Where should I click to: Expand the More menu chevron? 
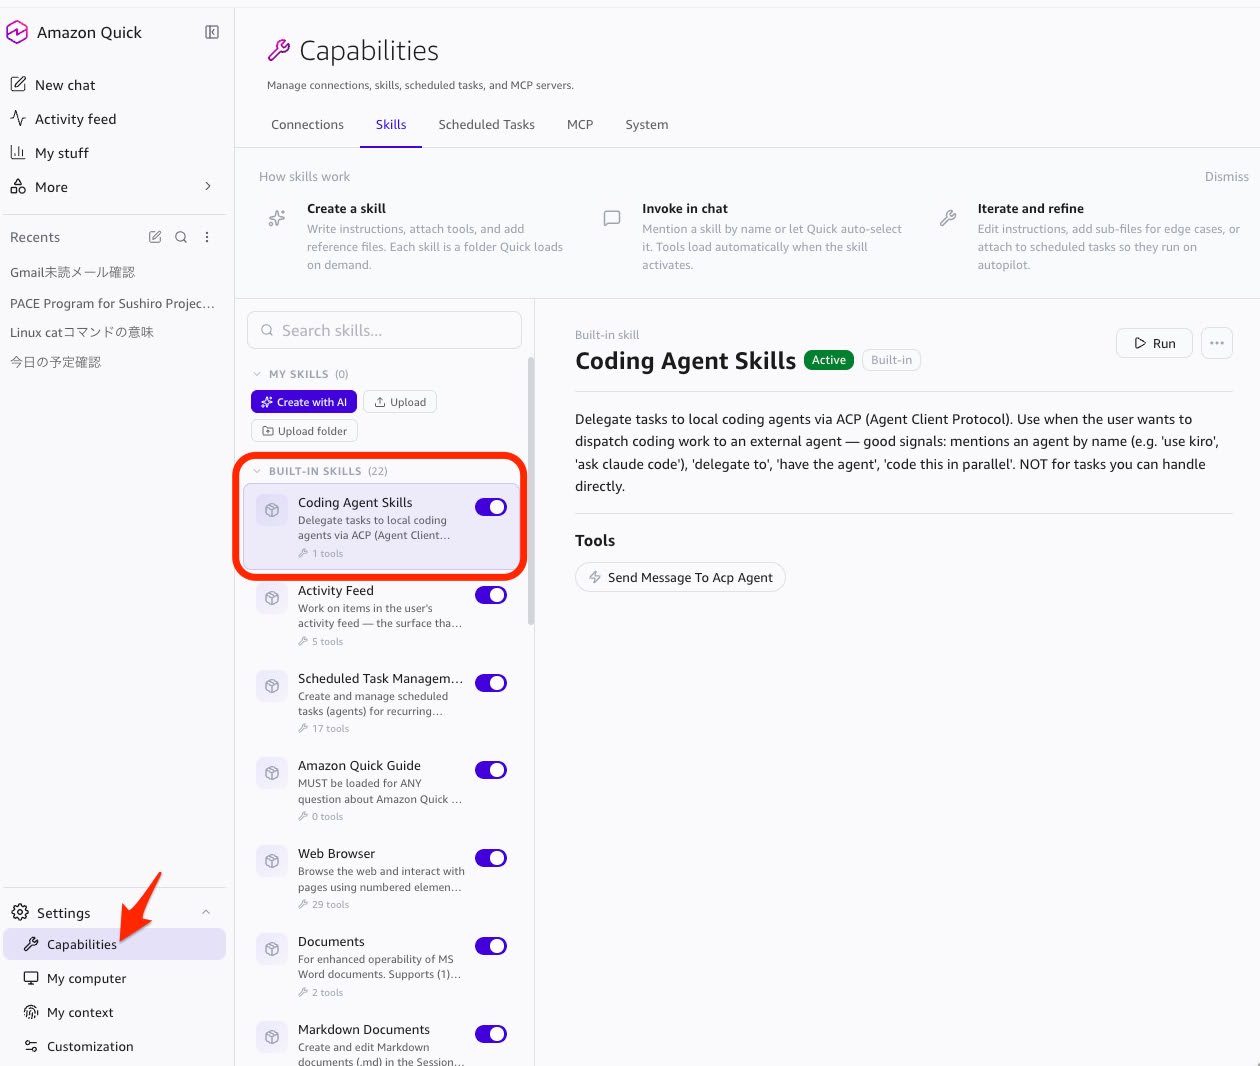click(208, 186)
